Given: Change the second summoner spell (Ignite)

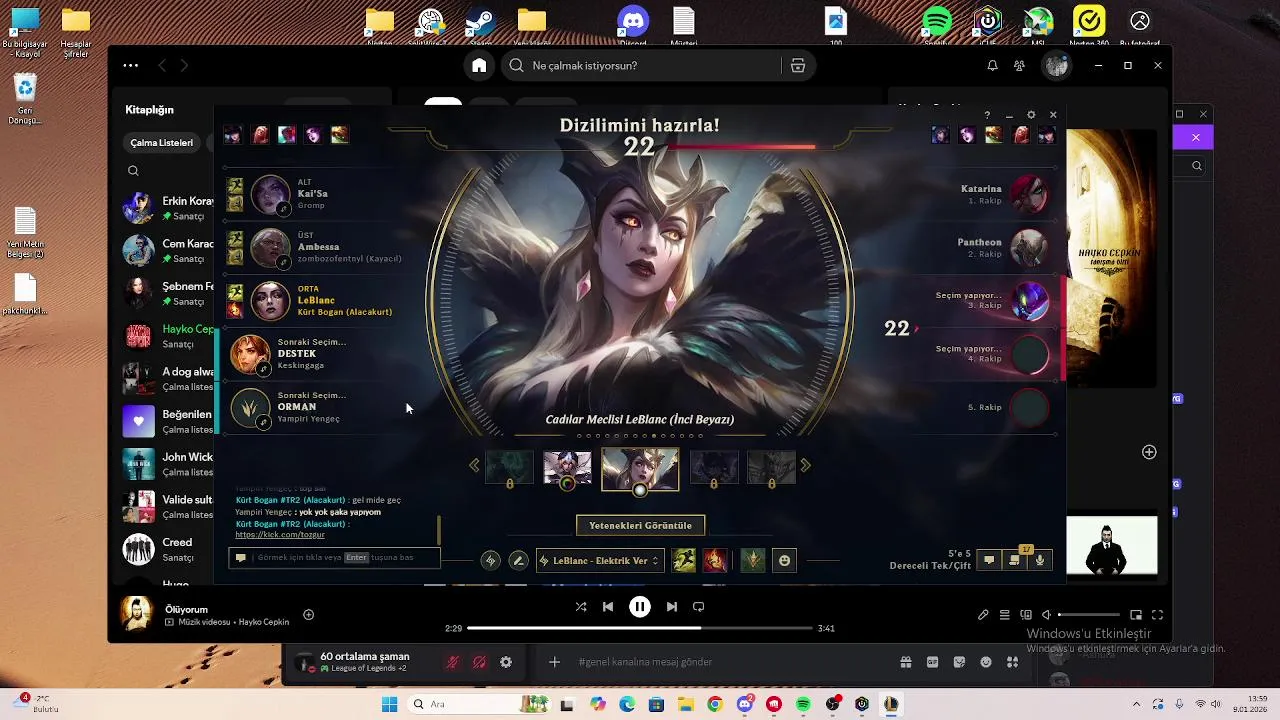Looking at the screenshot, I should (x=715, y=561).
